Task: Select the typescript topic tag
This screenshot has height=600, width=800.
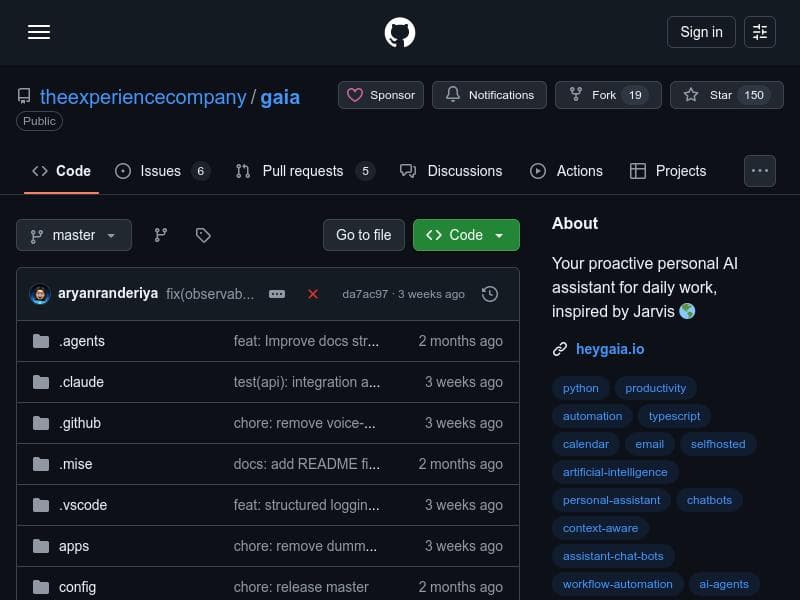Action: click(x=674, y=416)
